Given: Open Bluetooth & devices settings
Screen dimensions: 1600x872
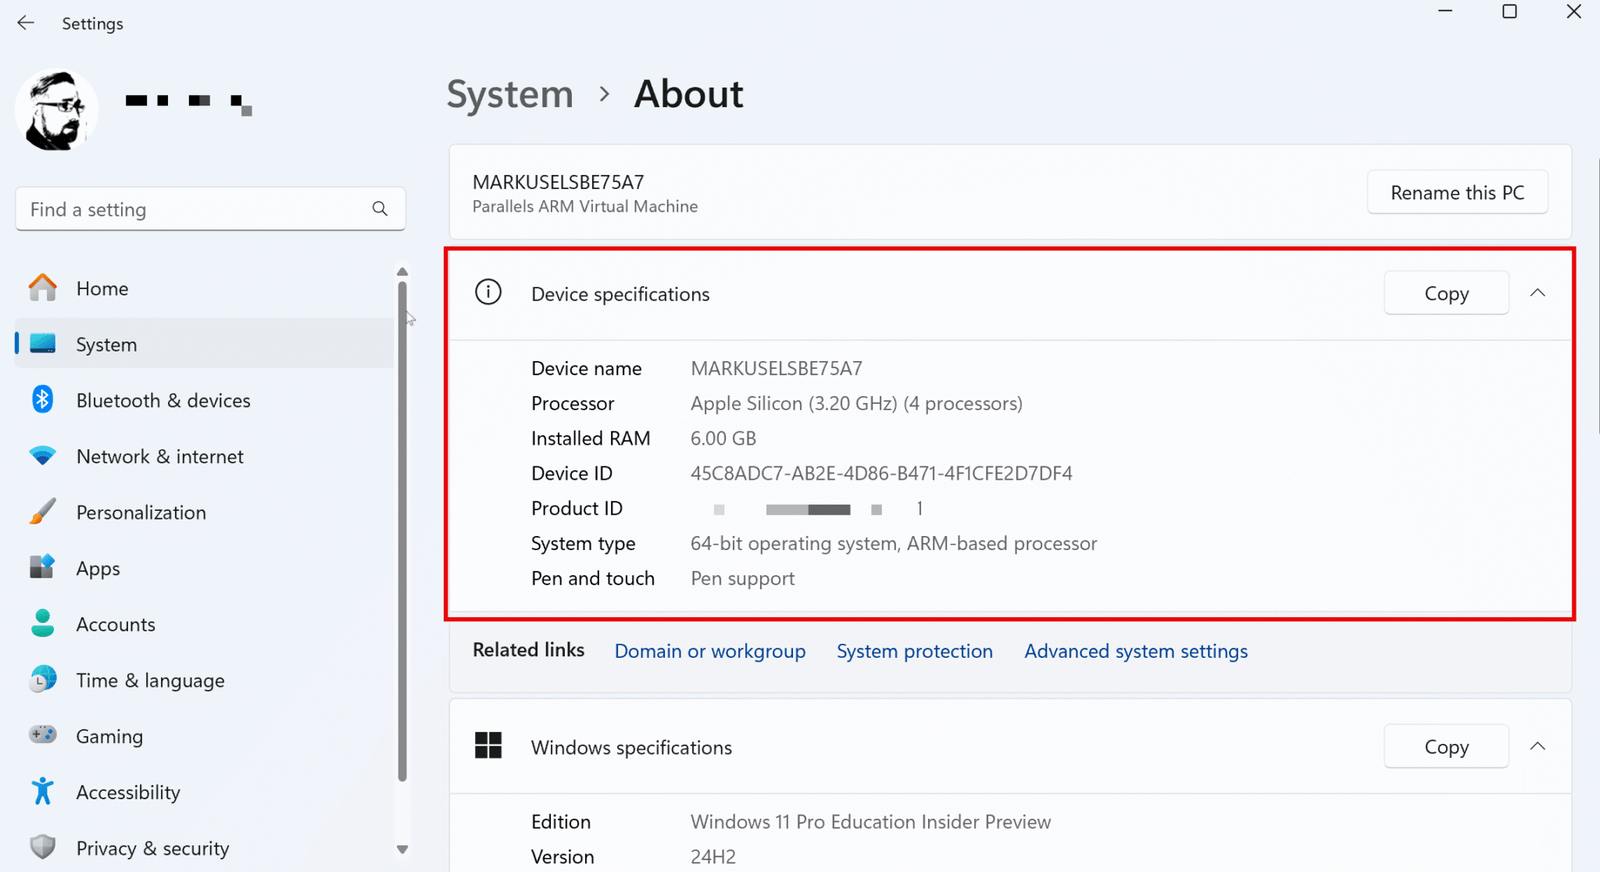Looking at the screenshot, I should point(163,400).
